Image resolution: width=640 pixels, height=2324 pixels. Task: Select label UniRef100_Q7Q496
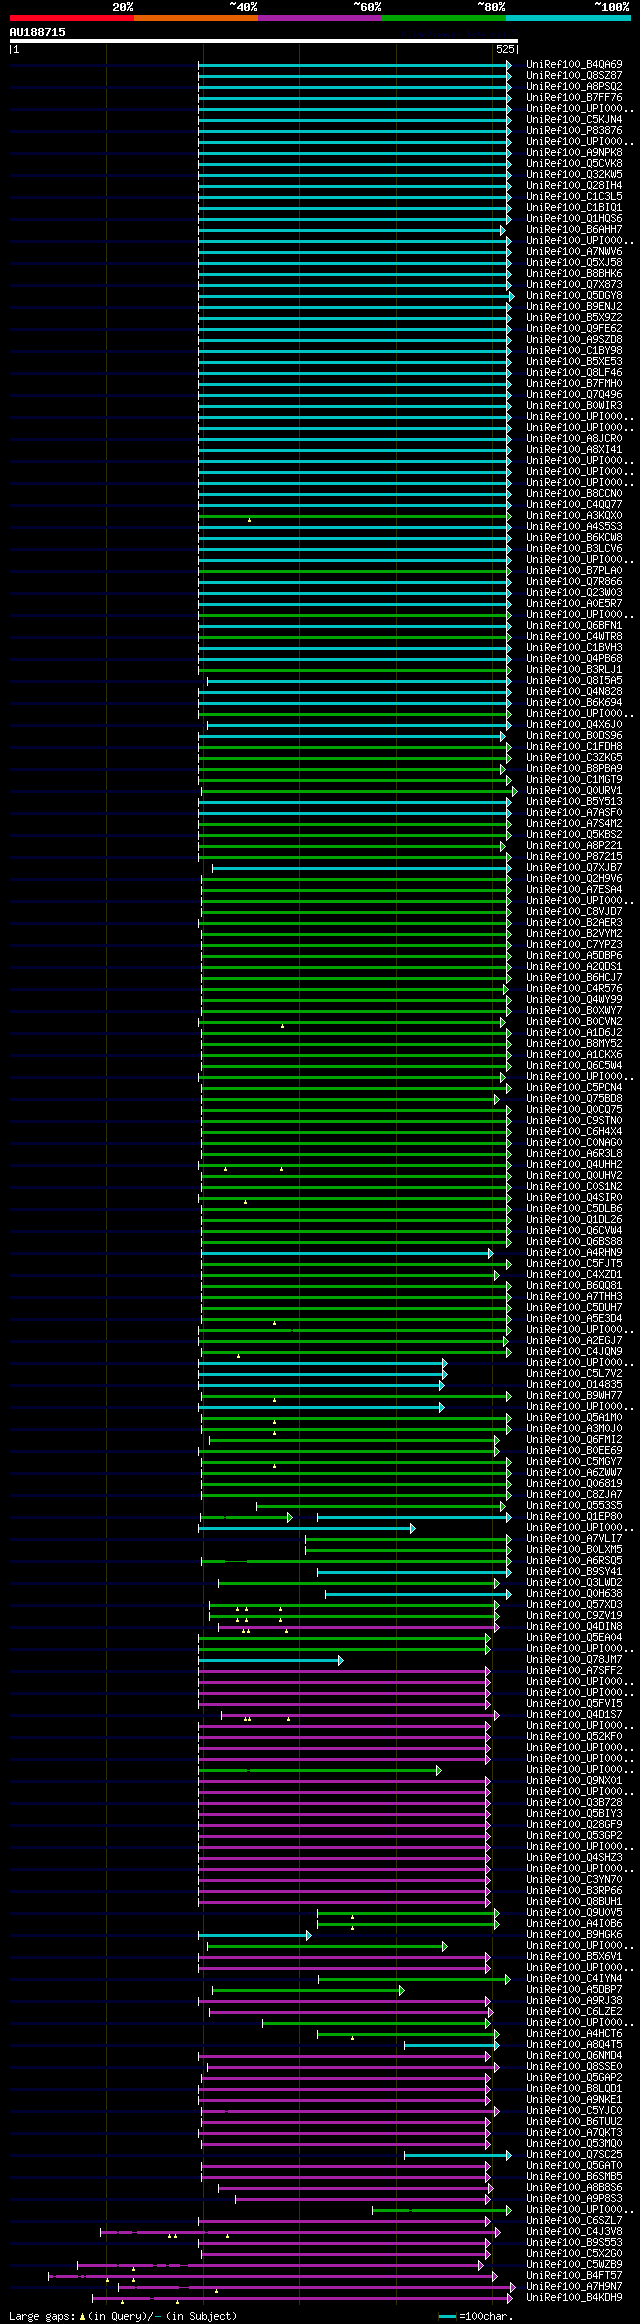tap(574, 395)
